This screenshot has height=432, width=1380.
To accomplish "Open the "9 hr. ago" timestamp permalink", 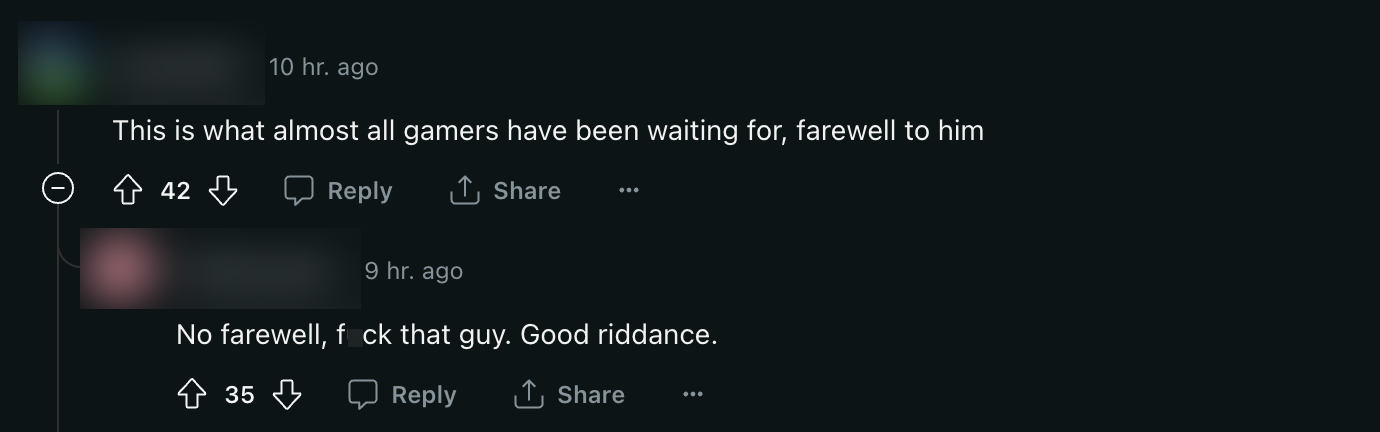I will click(x=413, y=270).
